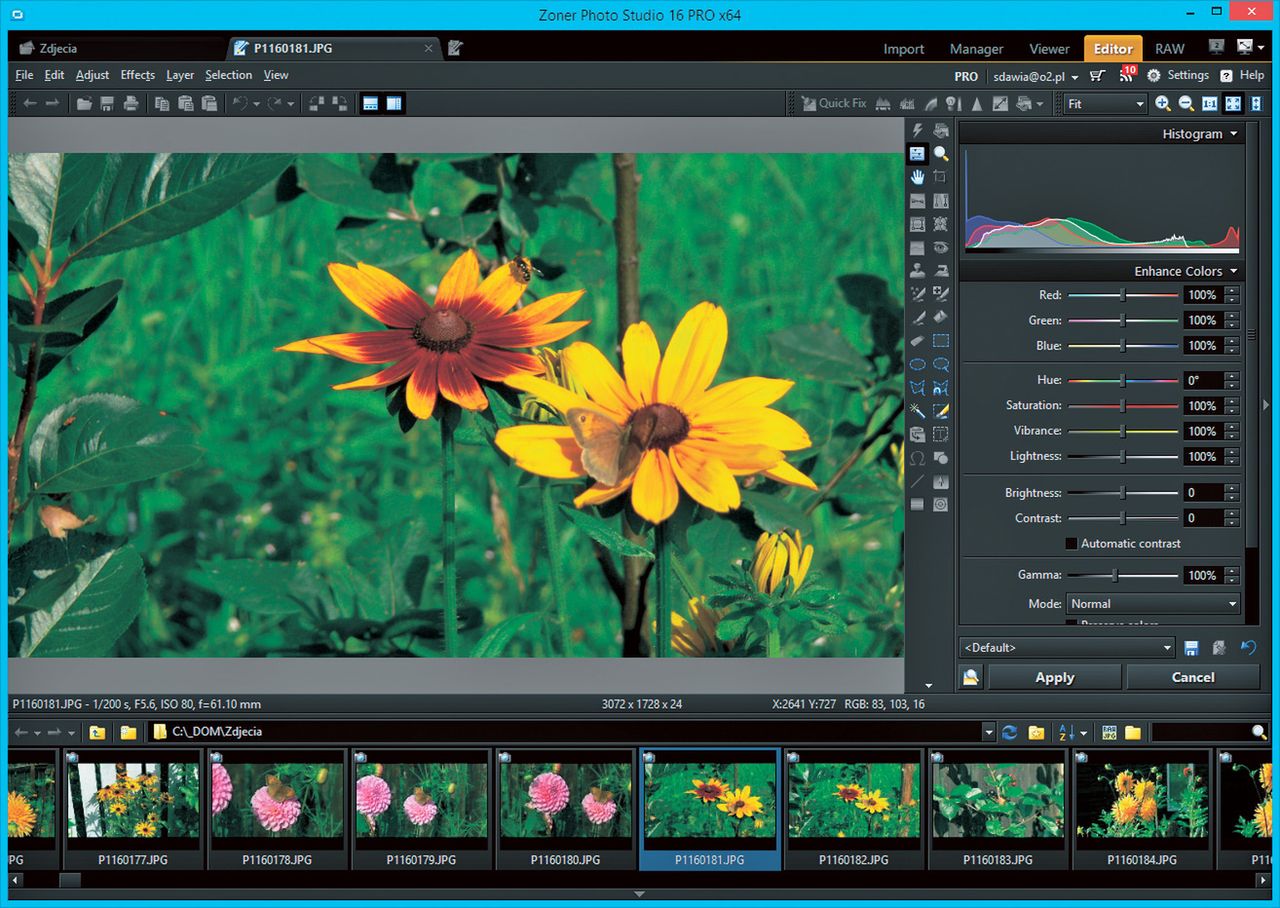
Task: Open the Selection menu
Action: 228,75
